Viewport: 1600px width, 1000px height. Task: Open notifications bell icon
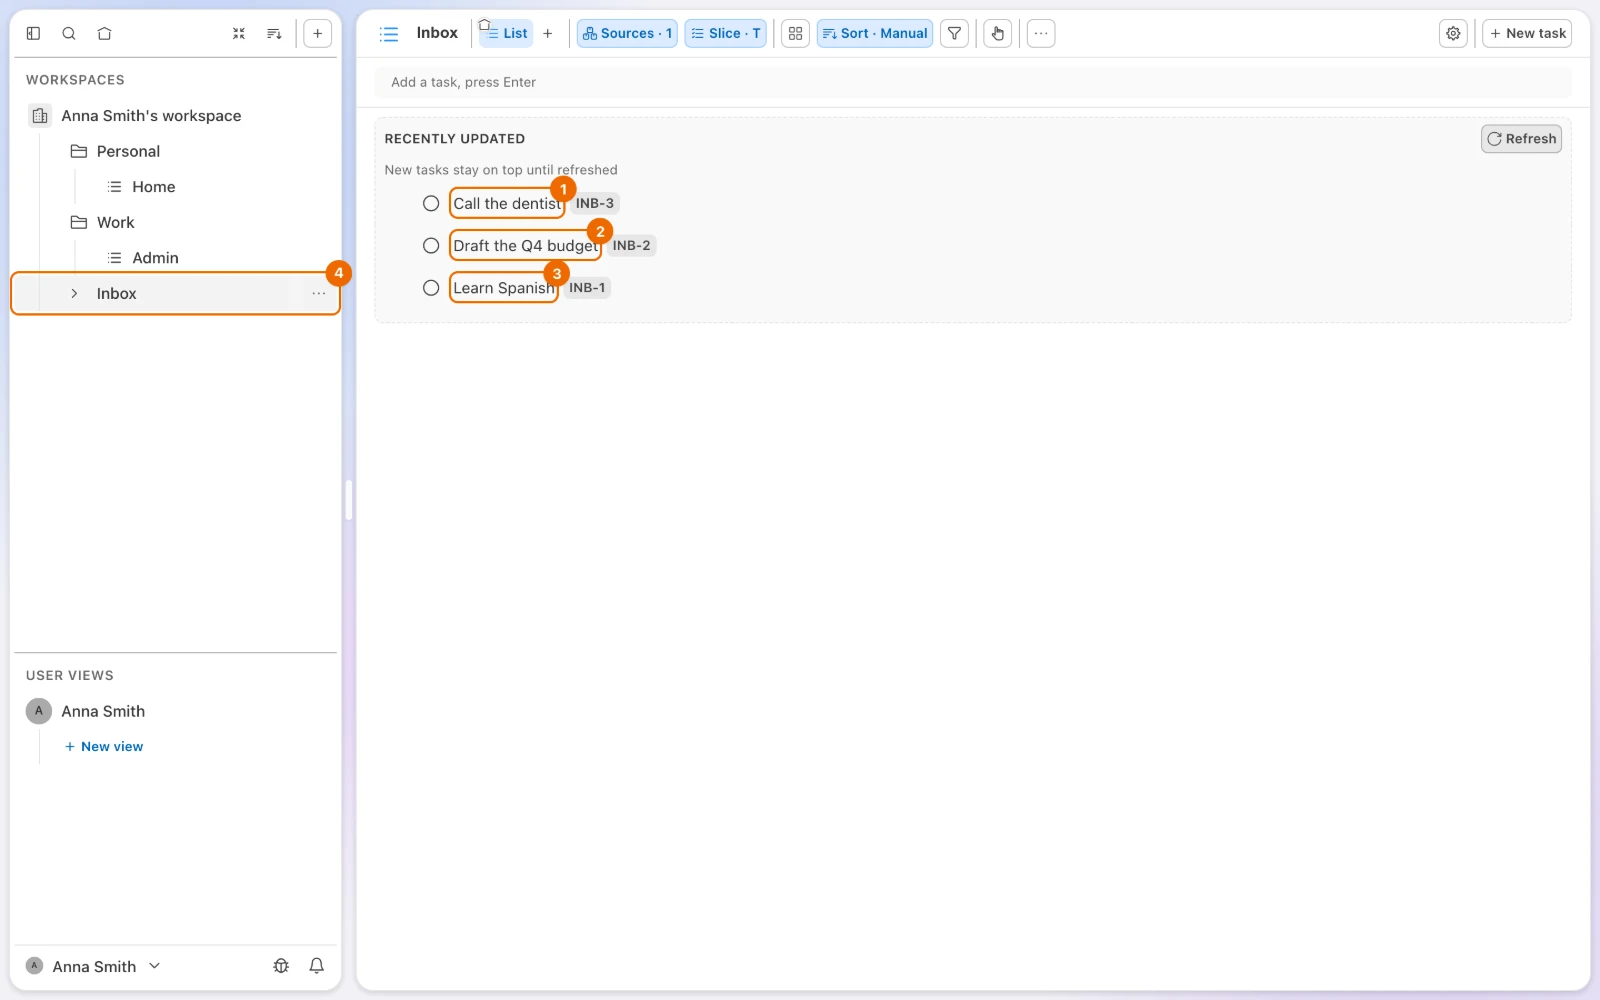(317, 966)
